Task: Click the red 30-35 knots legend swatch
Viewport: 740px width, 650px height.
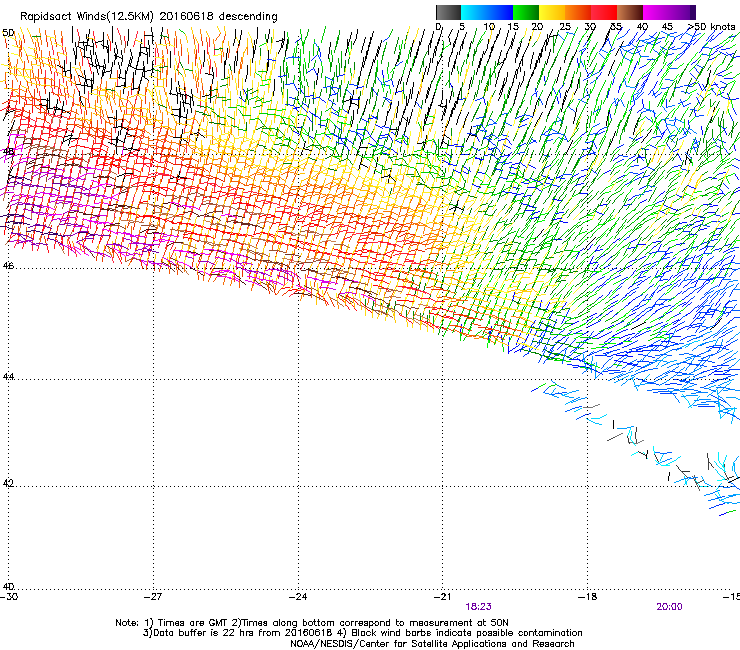Action: click(604, 12)
